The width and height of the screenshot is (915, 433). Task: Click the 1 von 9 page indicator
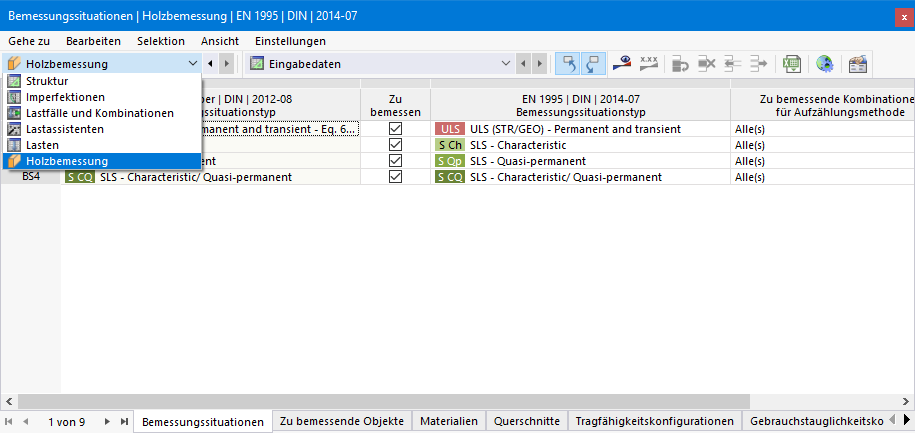point(67,421)
